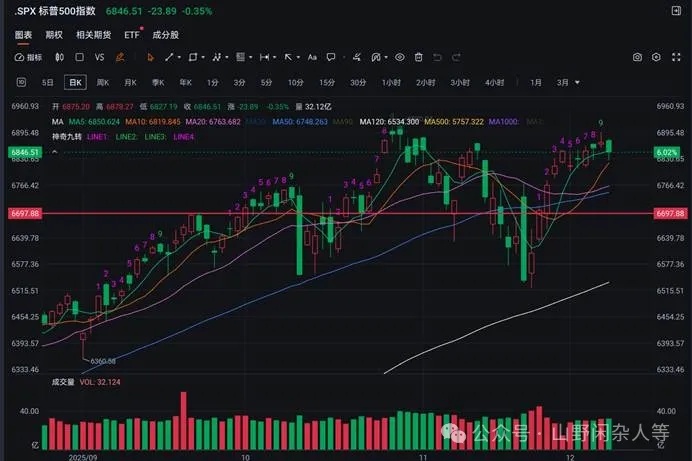This screenshot has height=461, width=692.
Task: Select the 15分 timeframe button
Action: click(327, 82)
